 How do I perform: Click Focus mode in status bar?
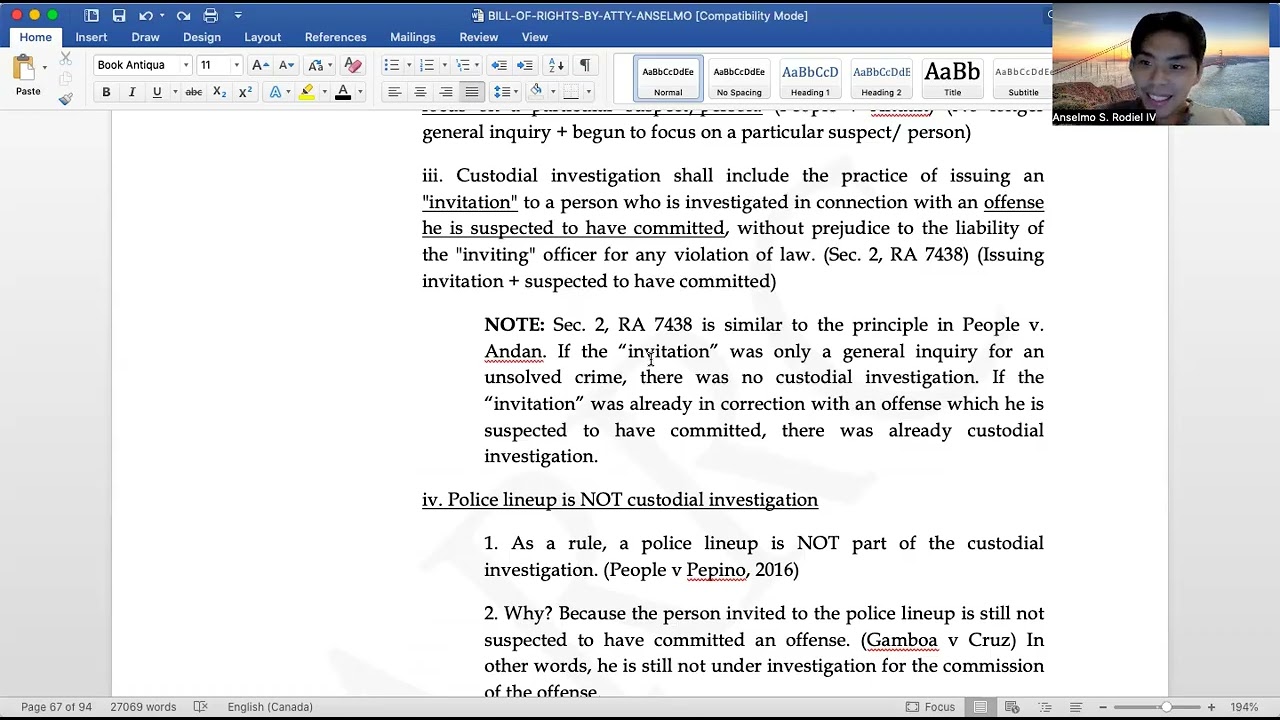(x=930, y=707)
